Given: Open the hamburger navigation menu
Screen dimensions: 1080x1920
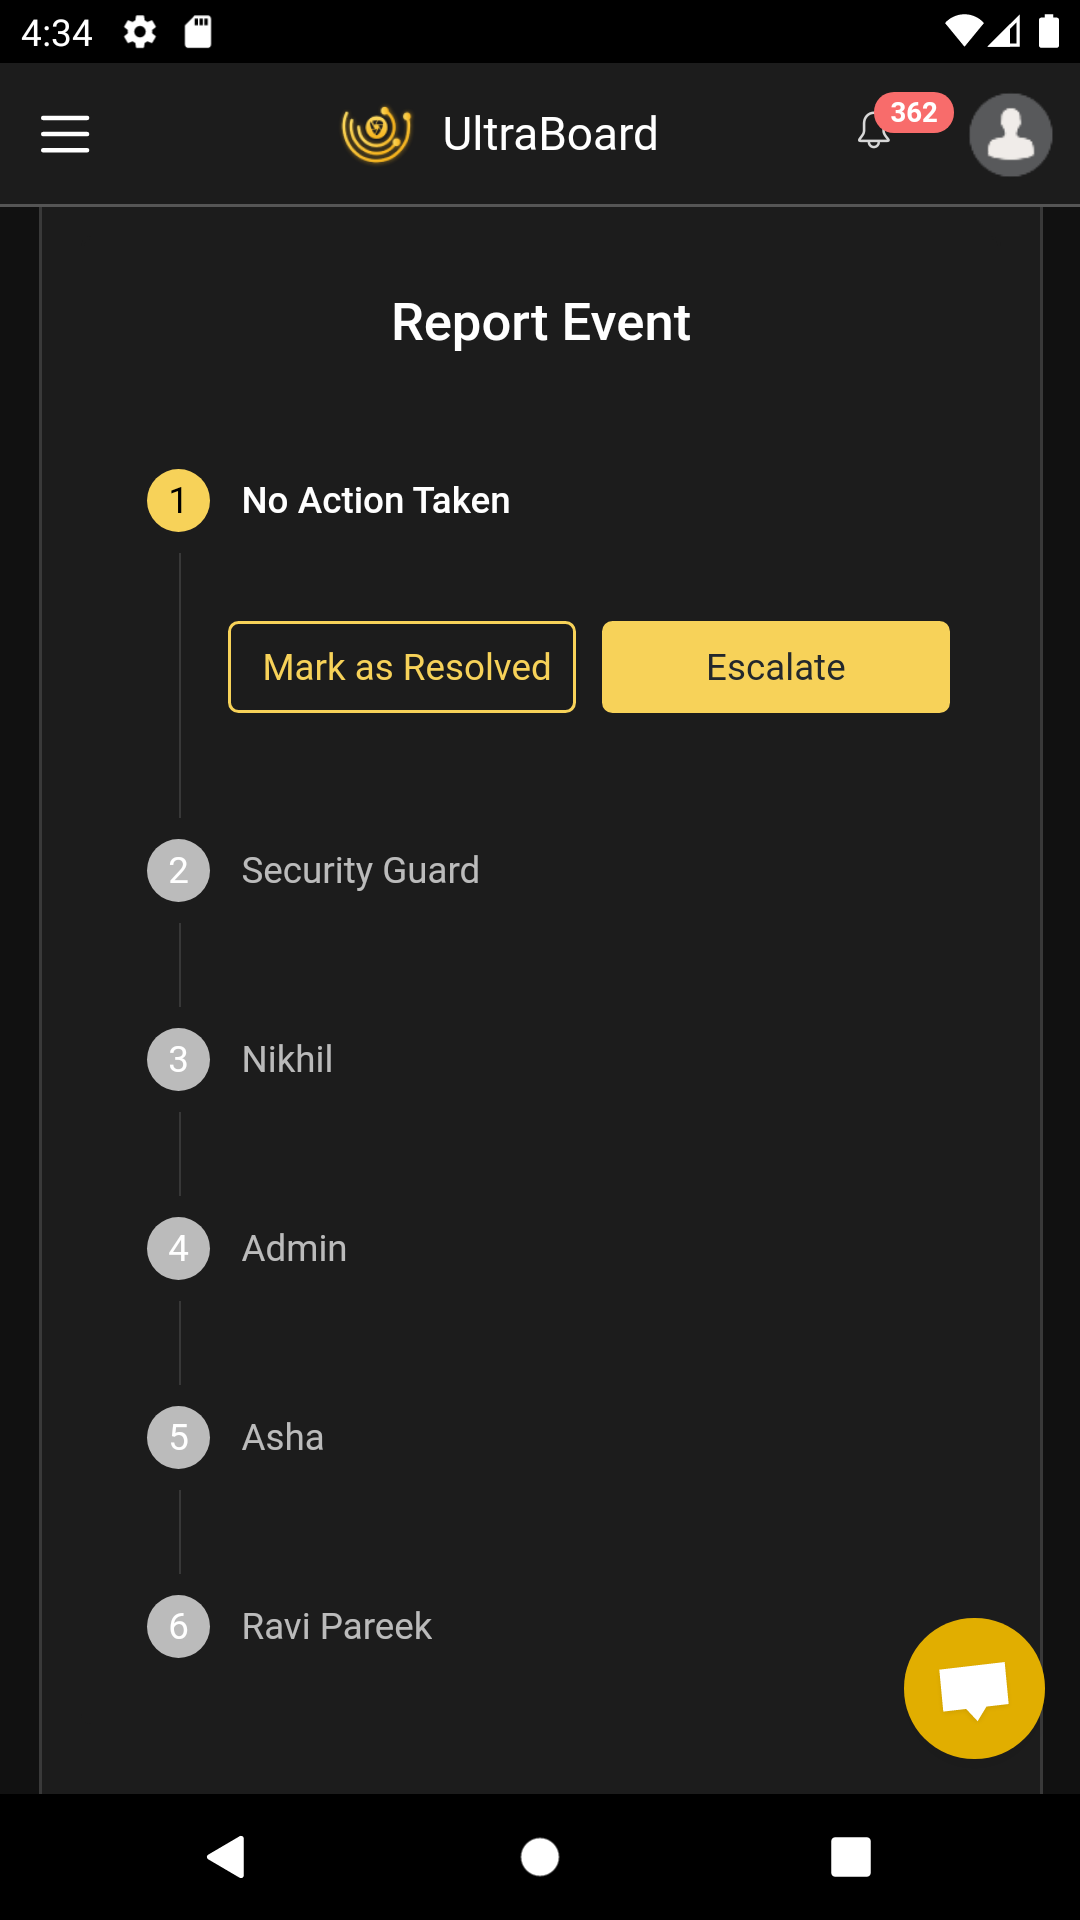Looking at the screenshot, I should coord(65,134).
